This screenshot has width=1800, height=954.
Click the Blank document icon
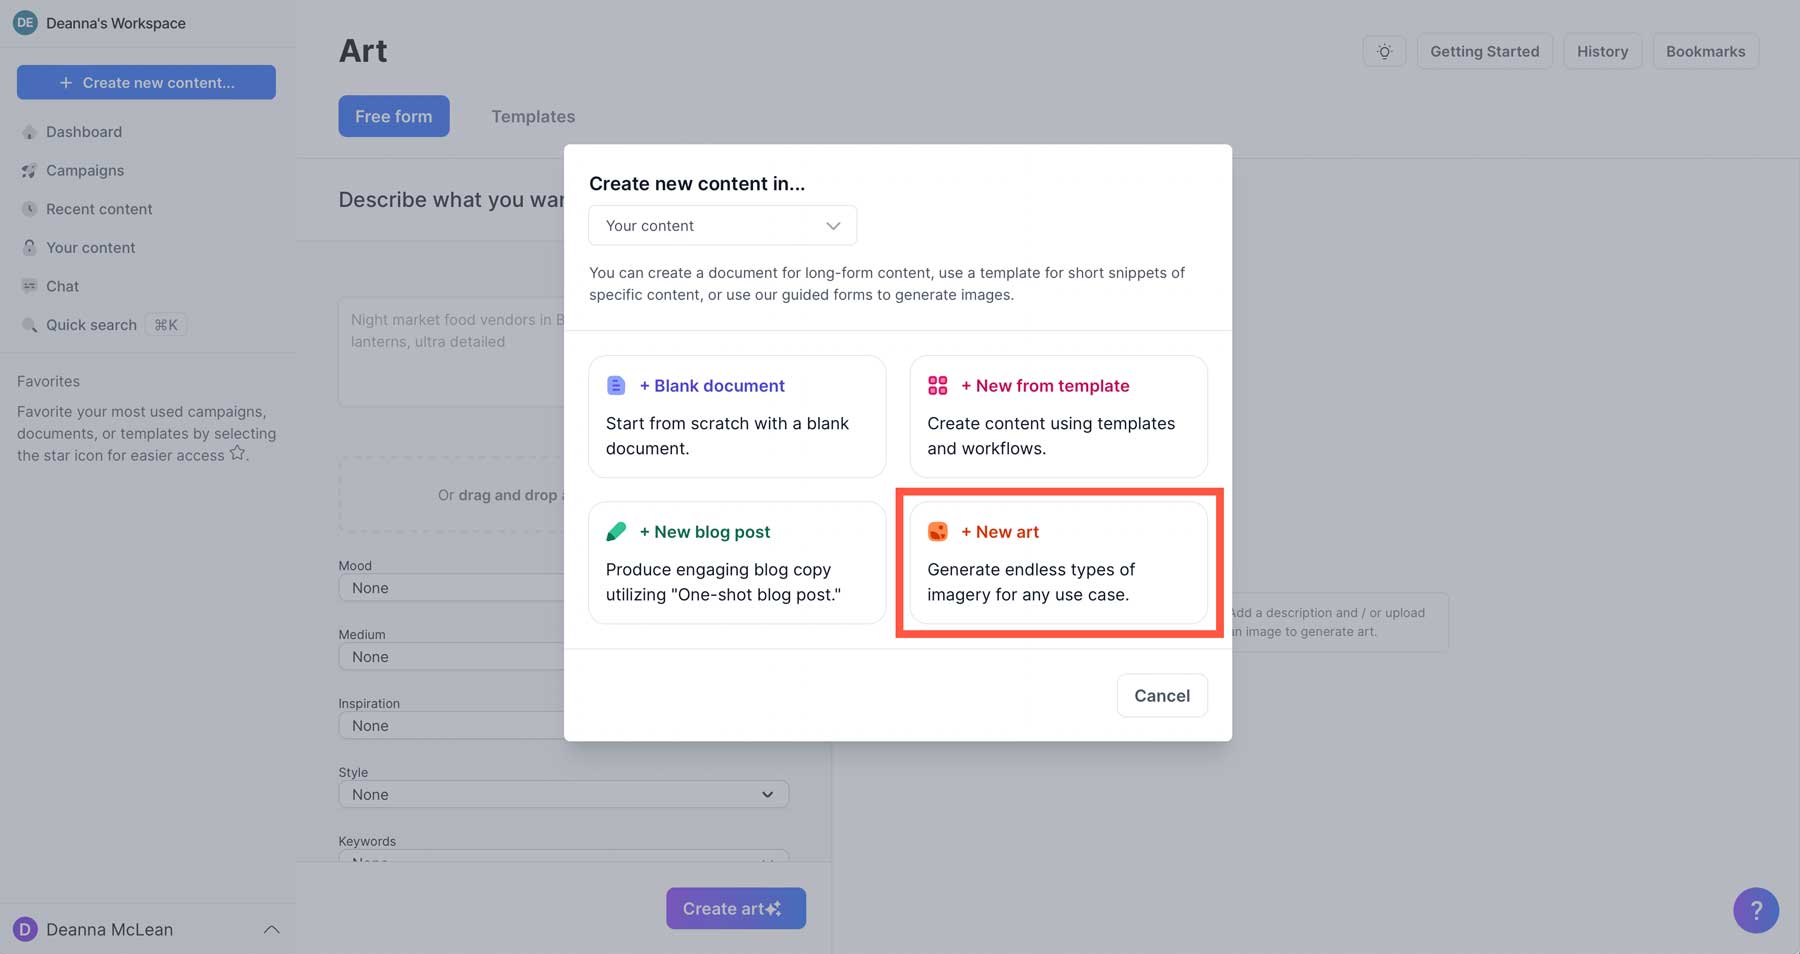click(x=616, y=386)
